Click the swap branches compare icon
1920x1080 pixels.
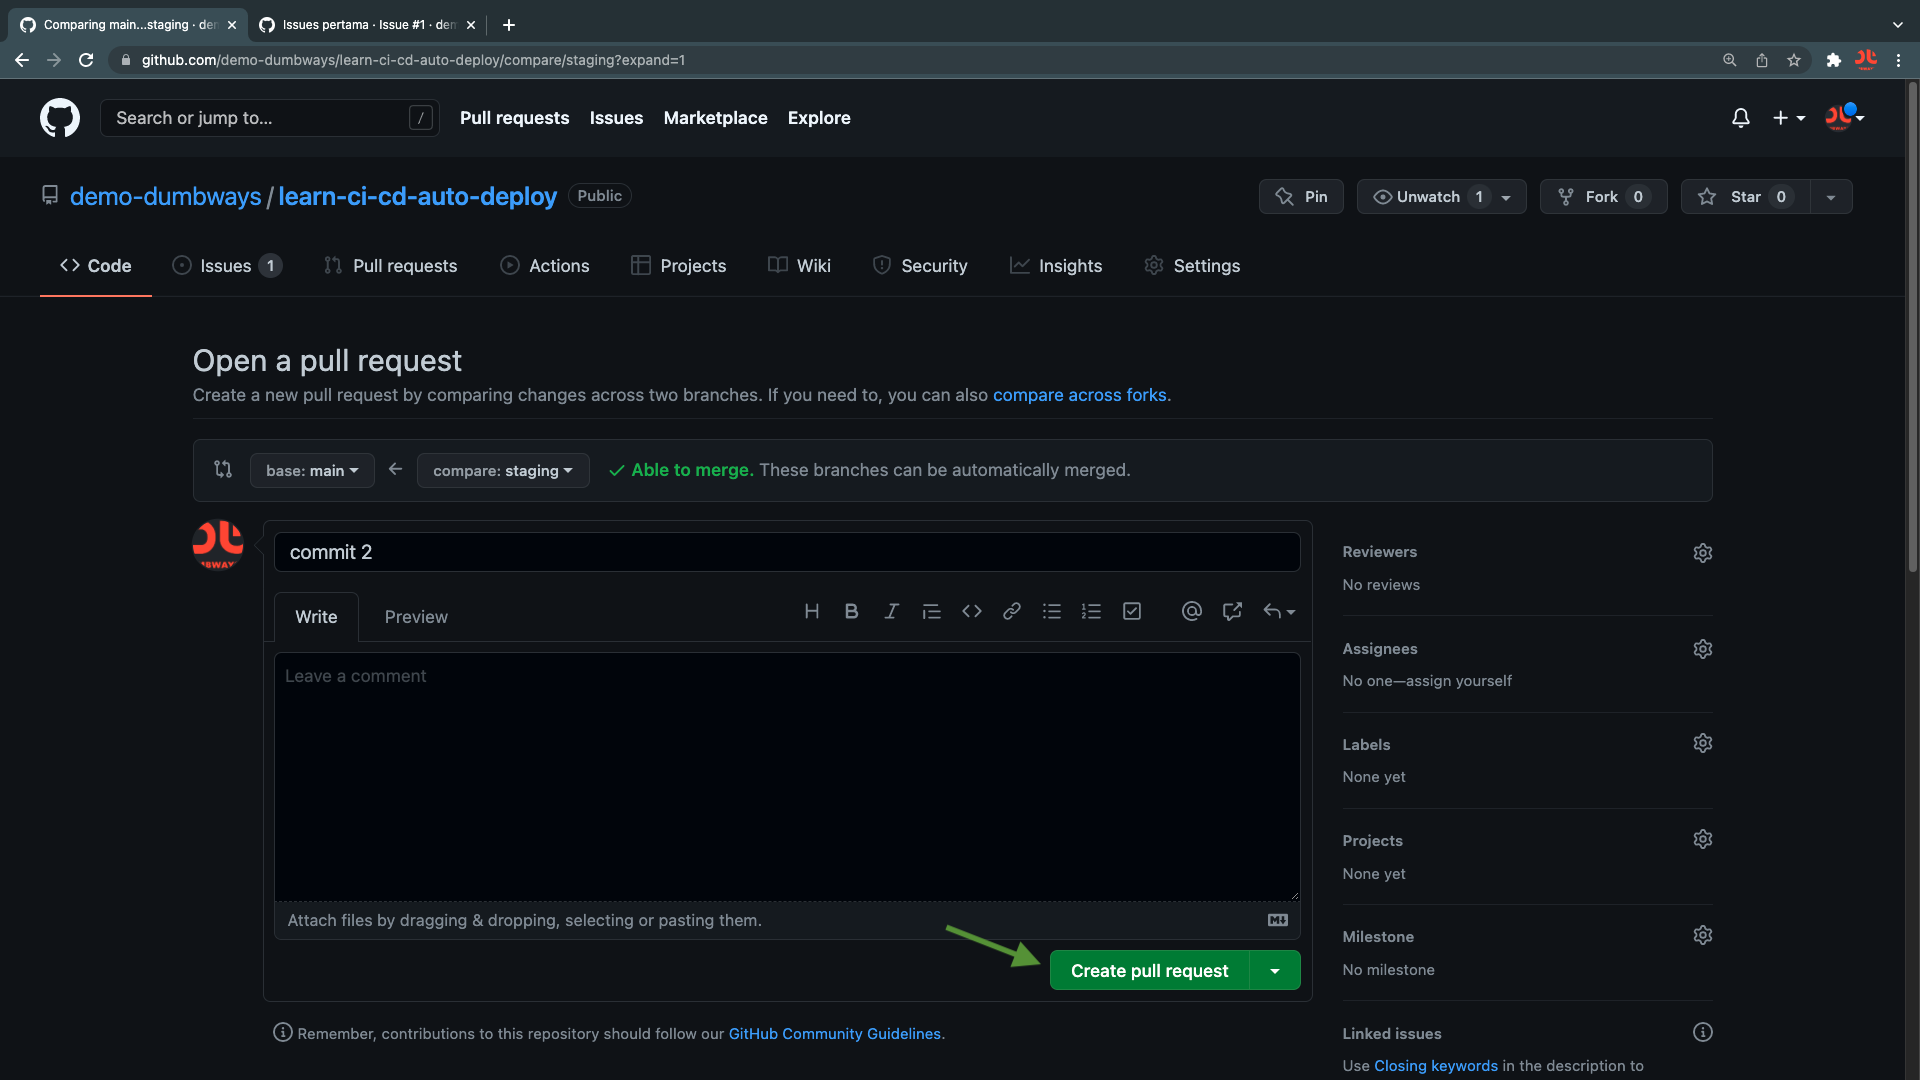(223, 469)
